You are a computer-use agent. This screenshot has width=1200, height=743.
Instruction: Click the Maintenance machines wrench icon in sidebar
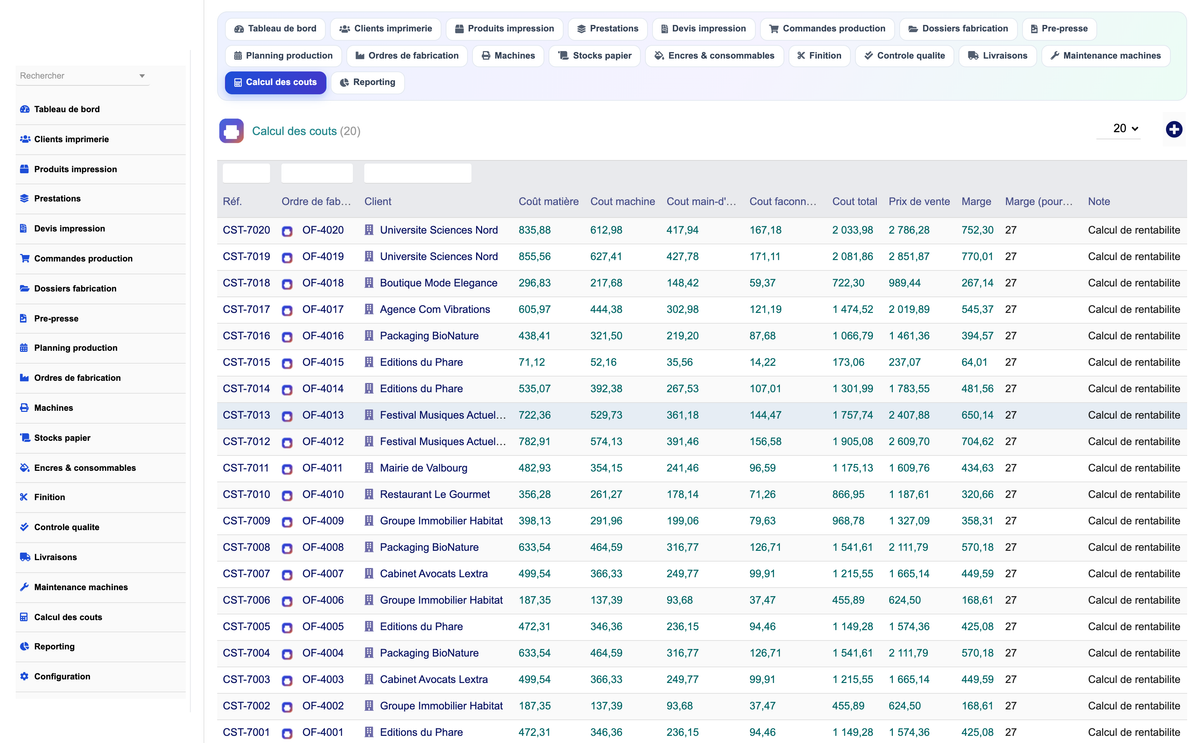pyautogui.click(x=25, y=587)
